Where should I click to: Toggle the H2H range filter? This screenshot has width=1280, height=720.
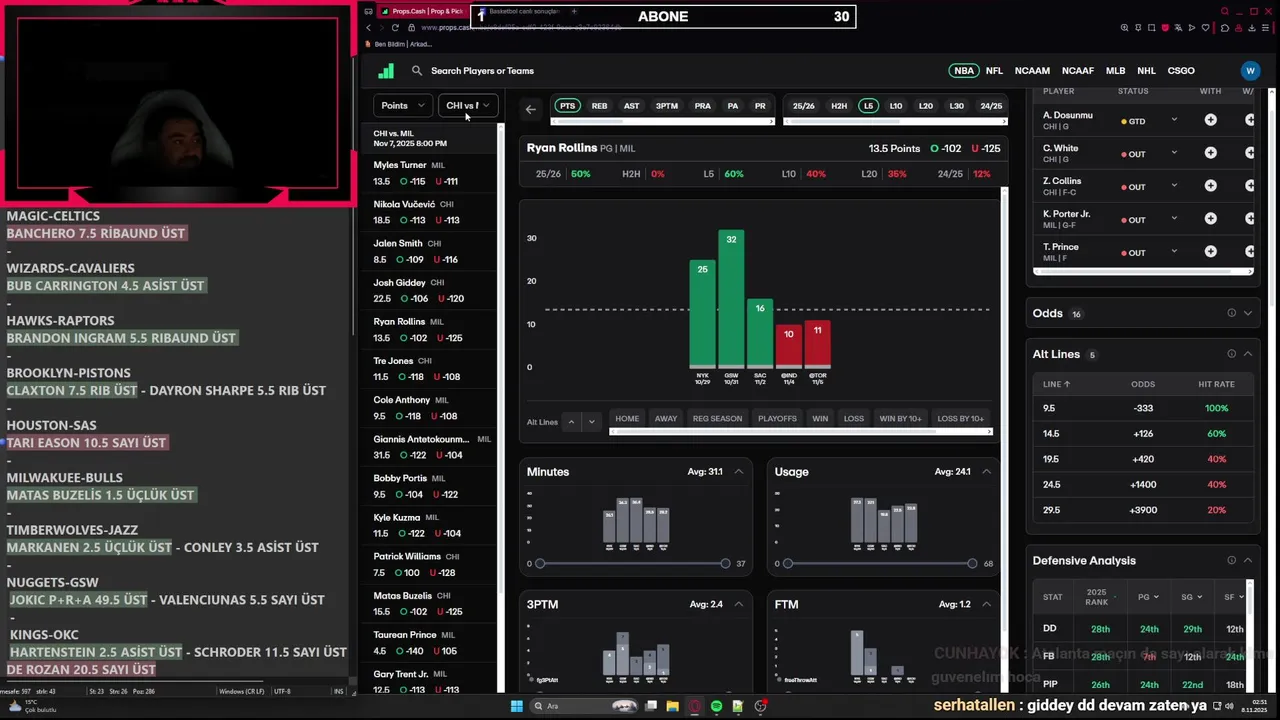[839, 106]
